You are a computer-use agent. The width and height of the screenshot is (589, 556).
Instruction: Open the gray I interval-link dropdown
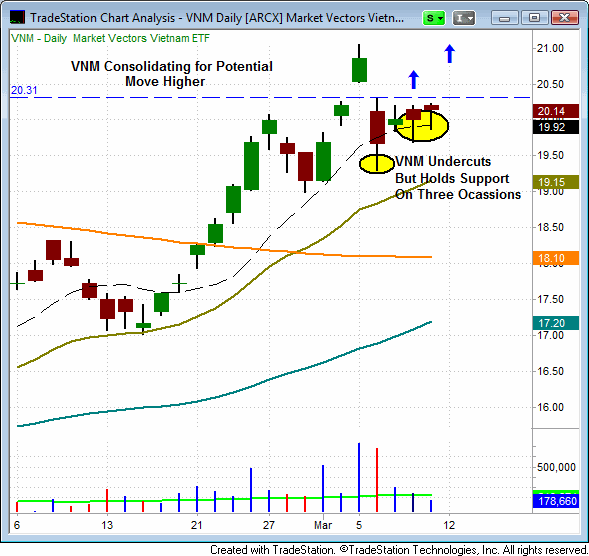464,18
